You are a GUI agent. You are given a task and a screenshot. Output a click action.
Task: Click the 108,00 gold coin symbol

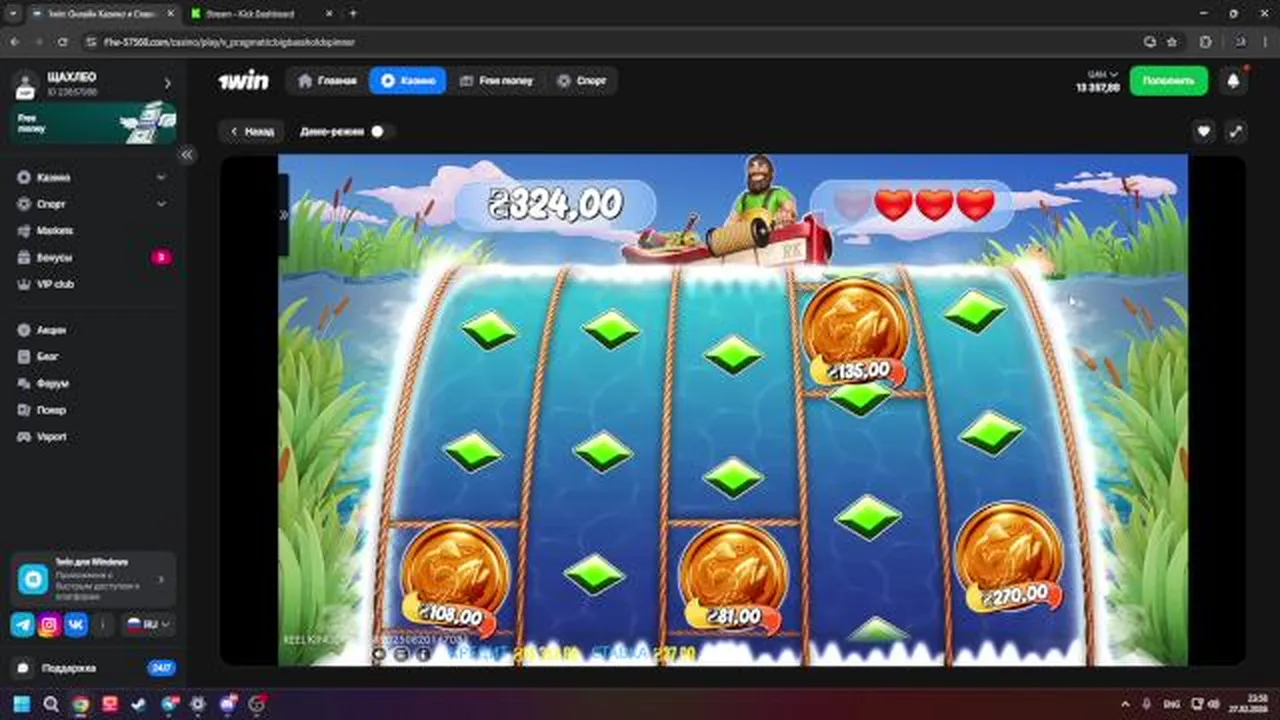453,578
